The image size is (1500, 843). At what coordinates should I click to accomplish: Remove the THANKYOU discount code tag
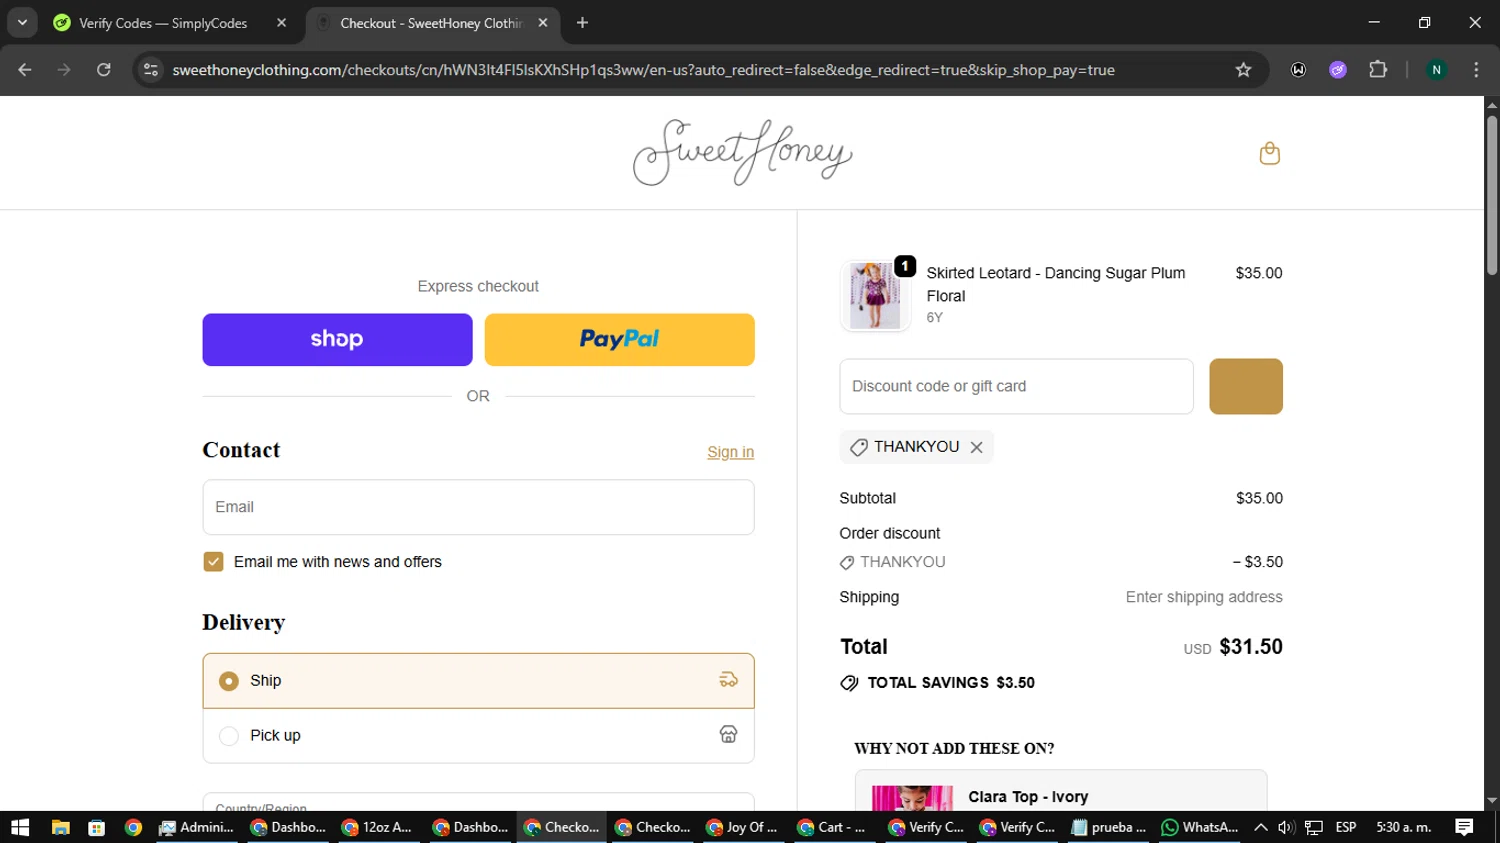click(976, 447)
